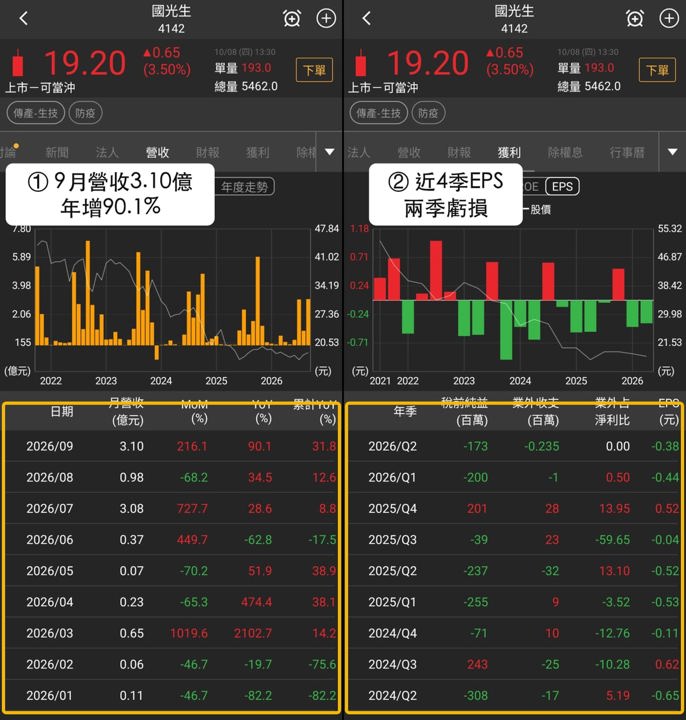Add stock to watchlist on left panel

(326, 18)
